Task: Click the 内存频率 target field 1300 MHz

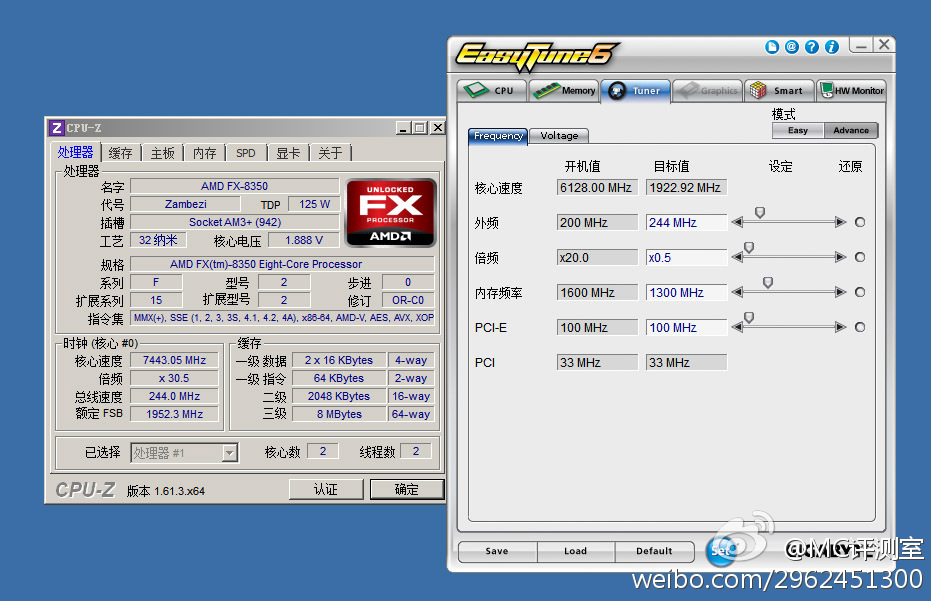Action: (x=686, y=293)
